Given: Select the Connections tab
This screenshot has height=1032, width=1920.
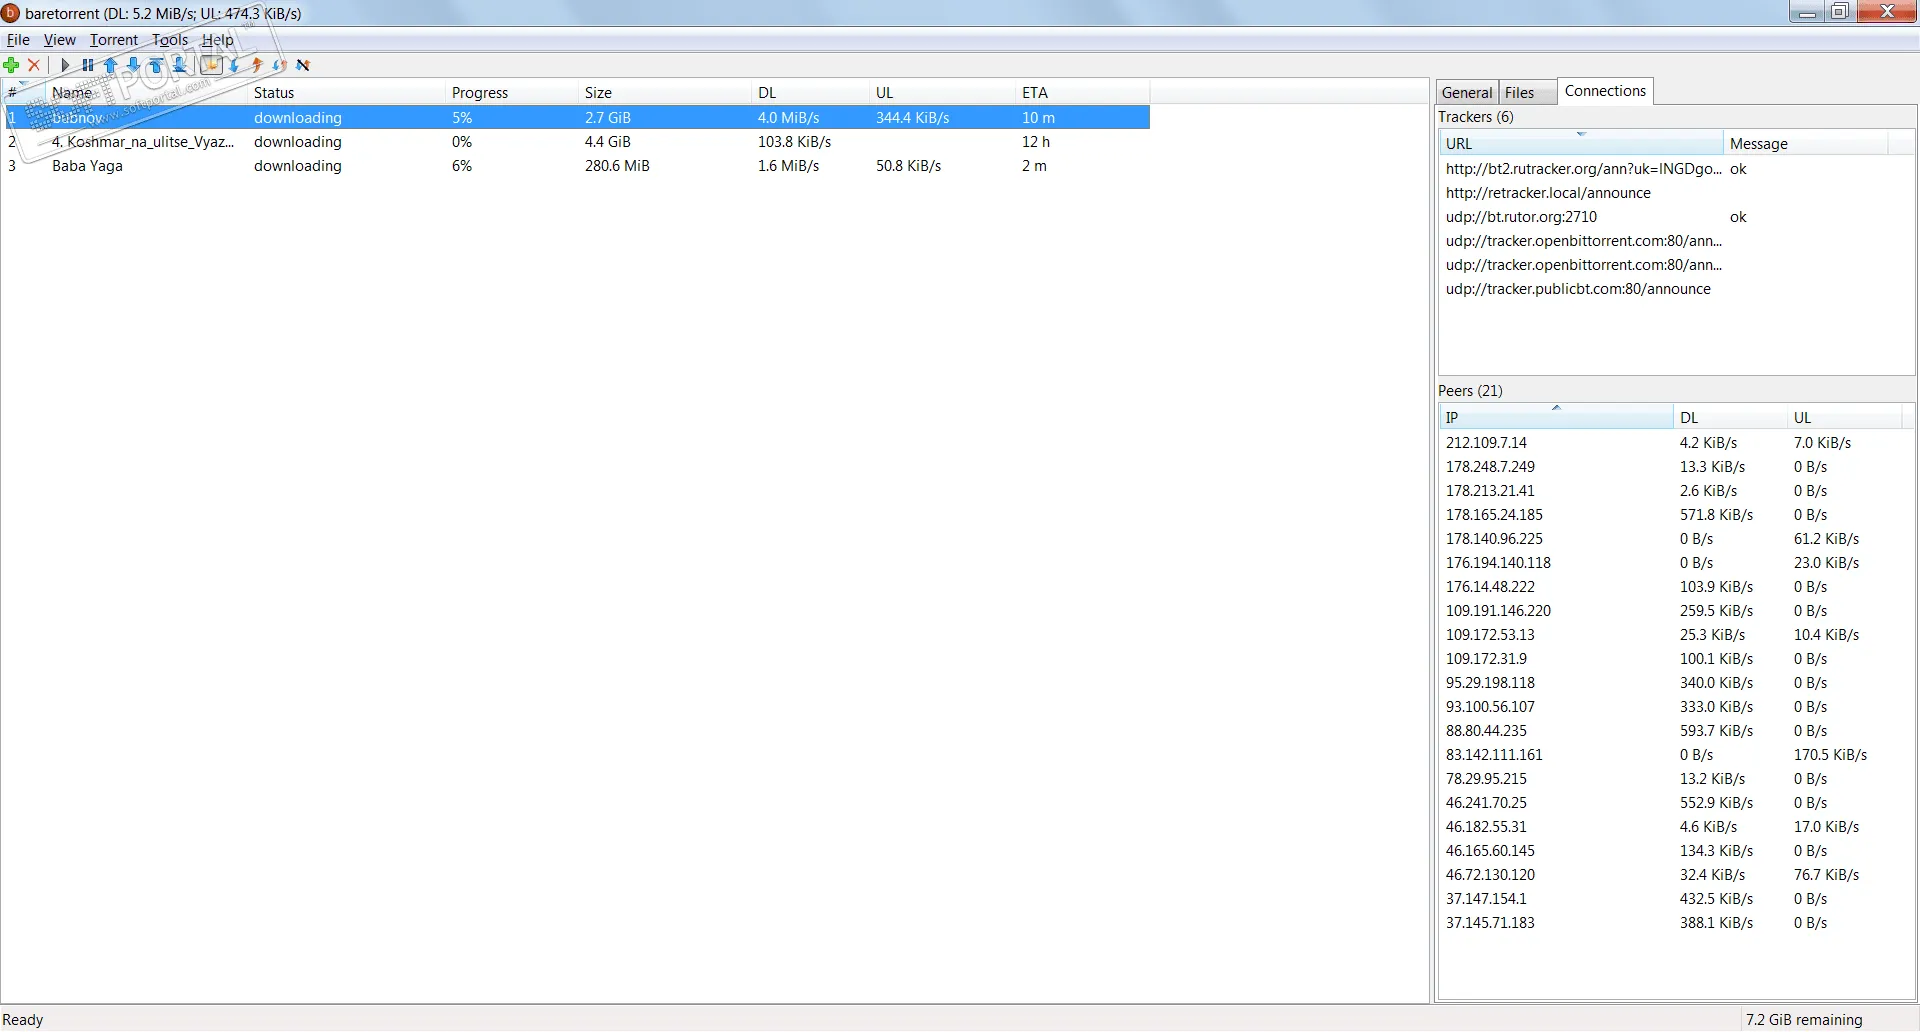Looking at the screenshot, I should pos(1605,91).
